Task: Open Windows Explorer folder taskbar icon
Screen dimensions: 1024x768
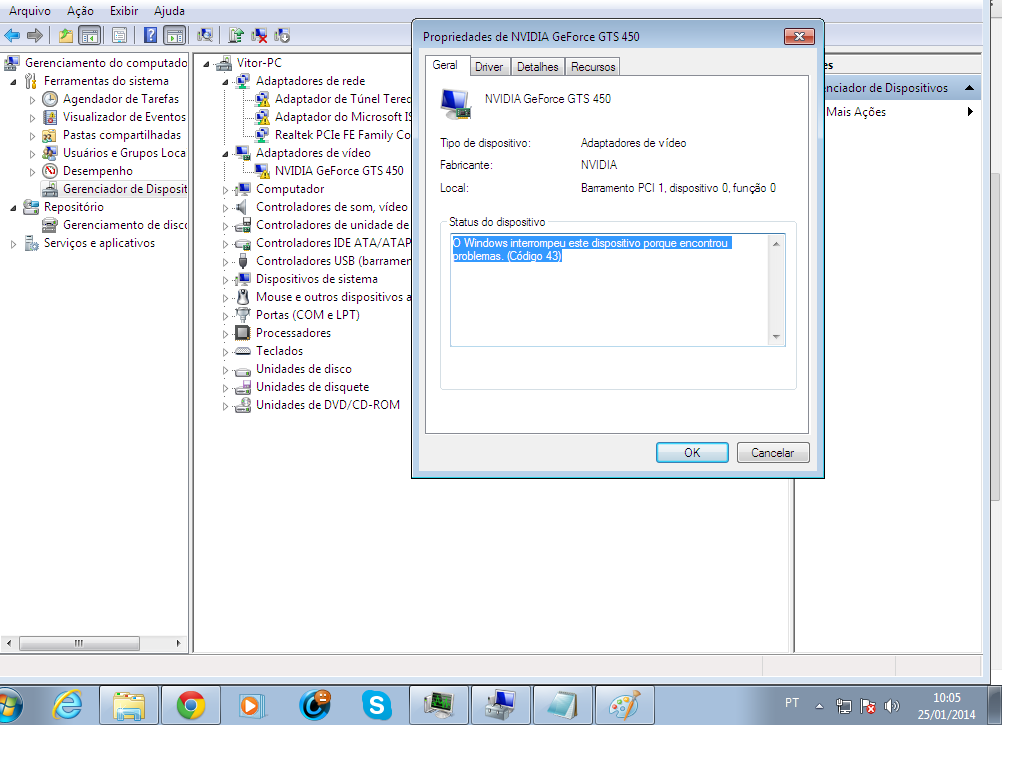Action: click(x=129, y=705)
